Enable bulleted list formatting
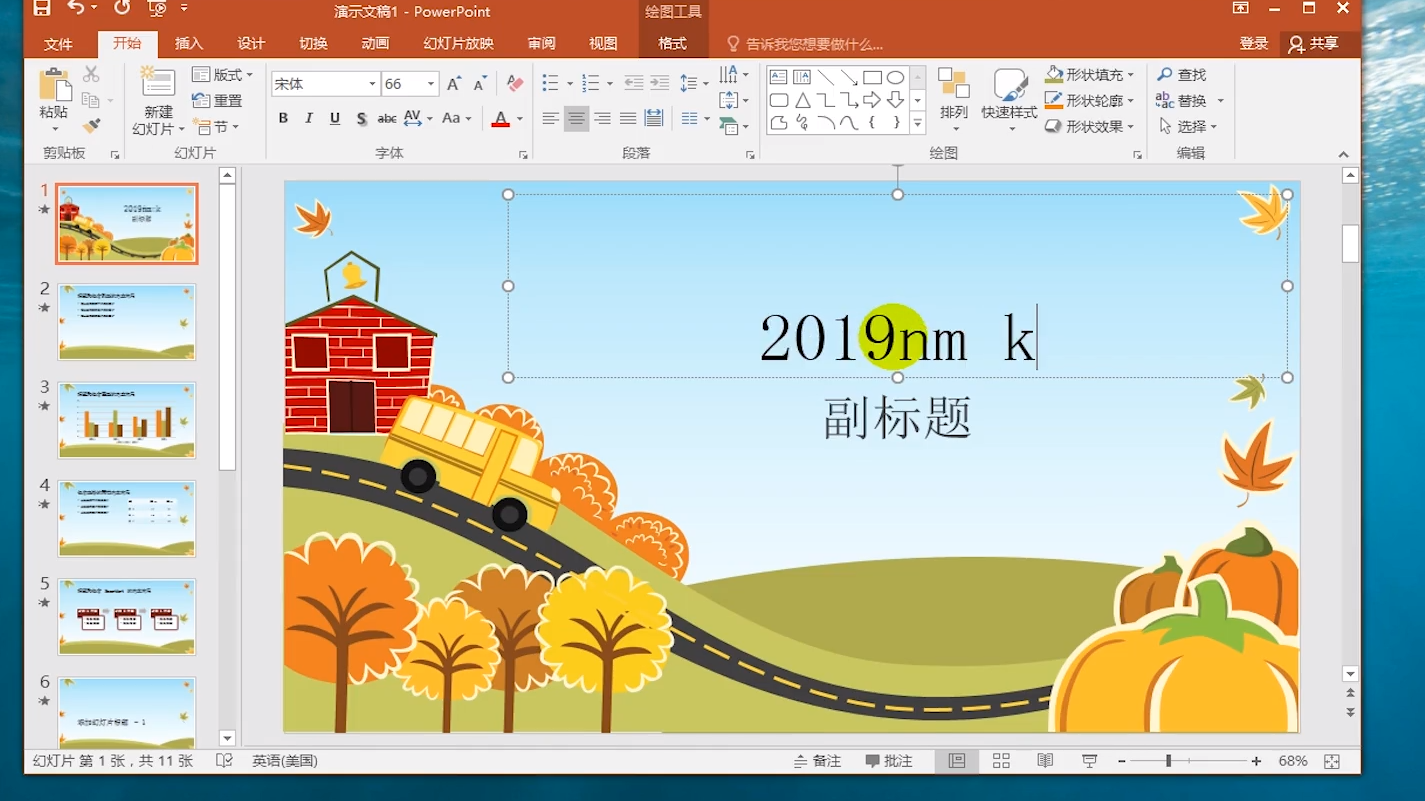The width and height of the screenshot is (1425, 801). tap(548, 83)
